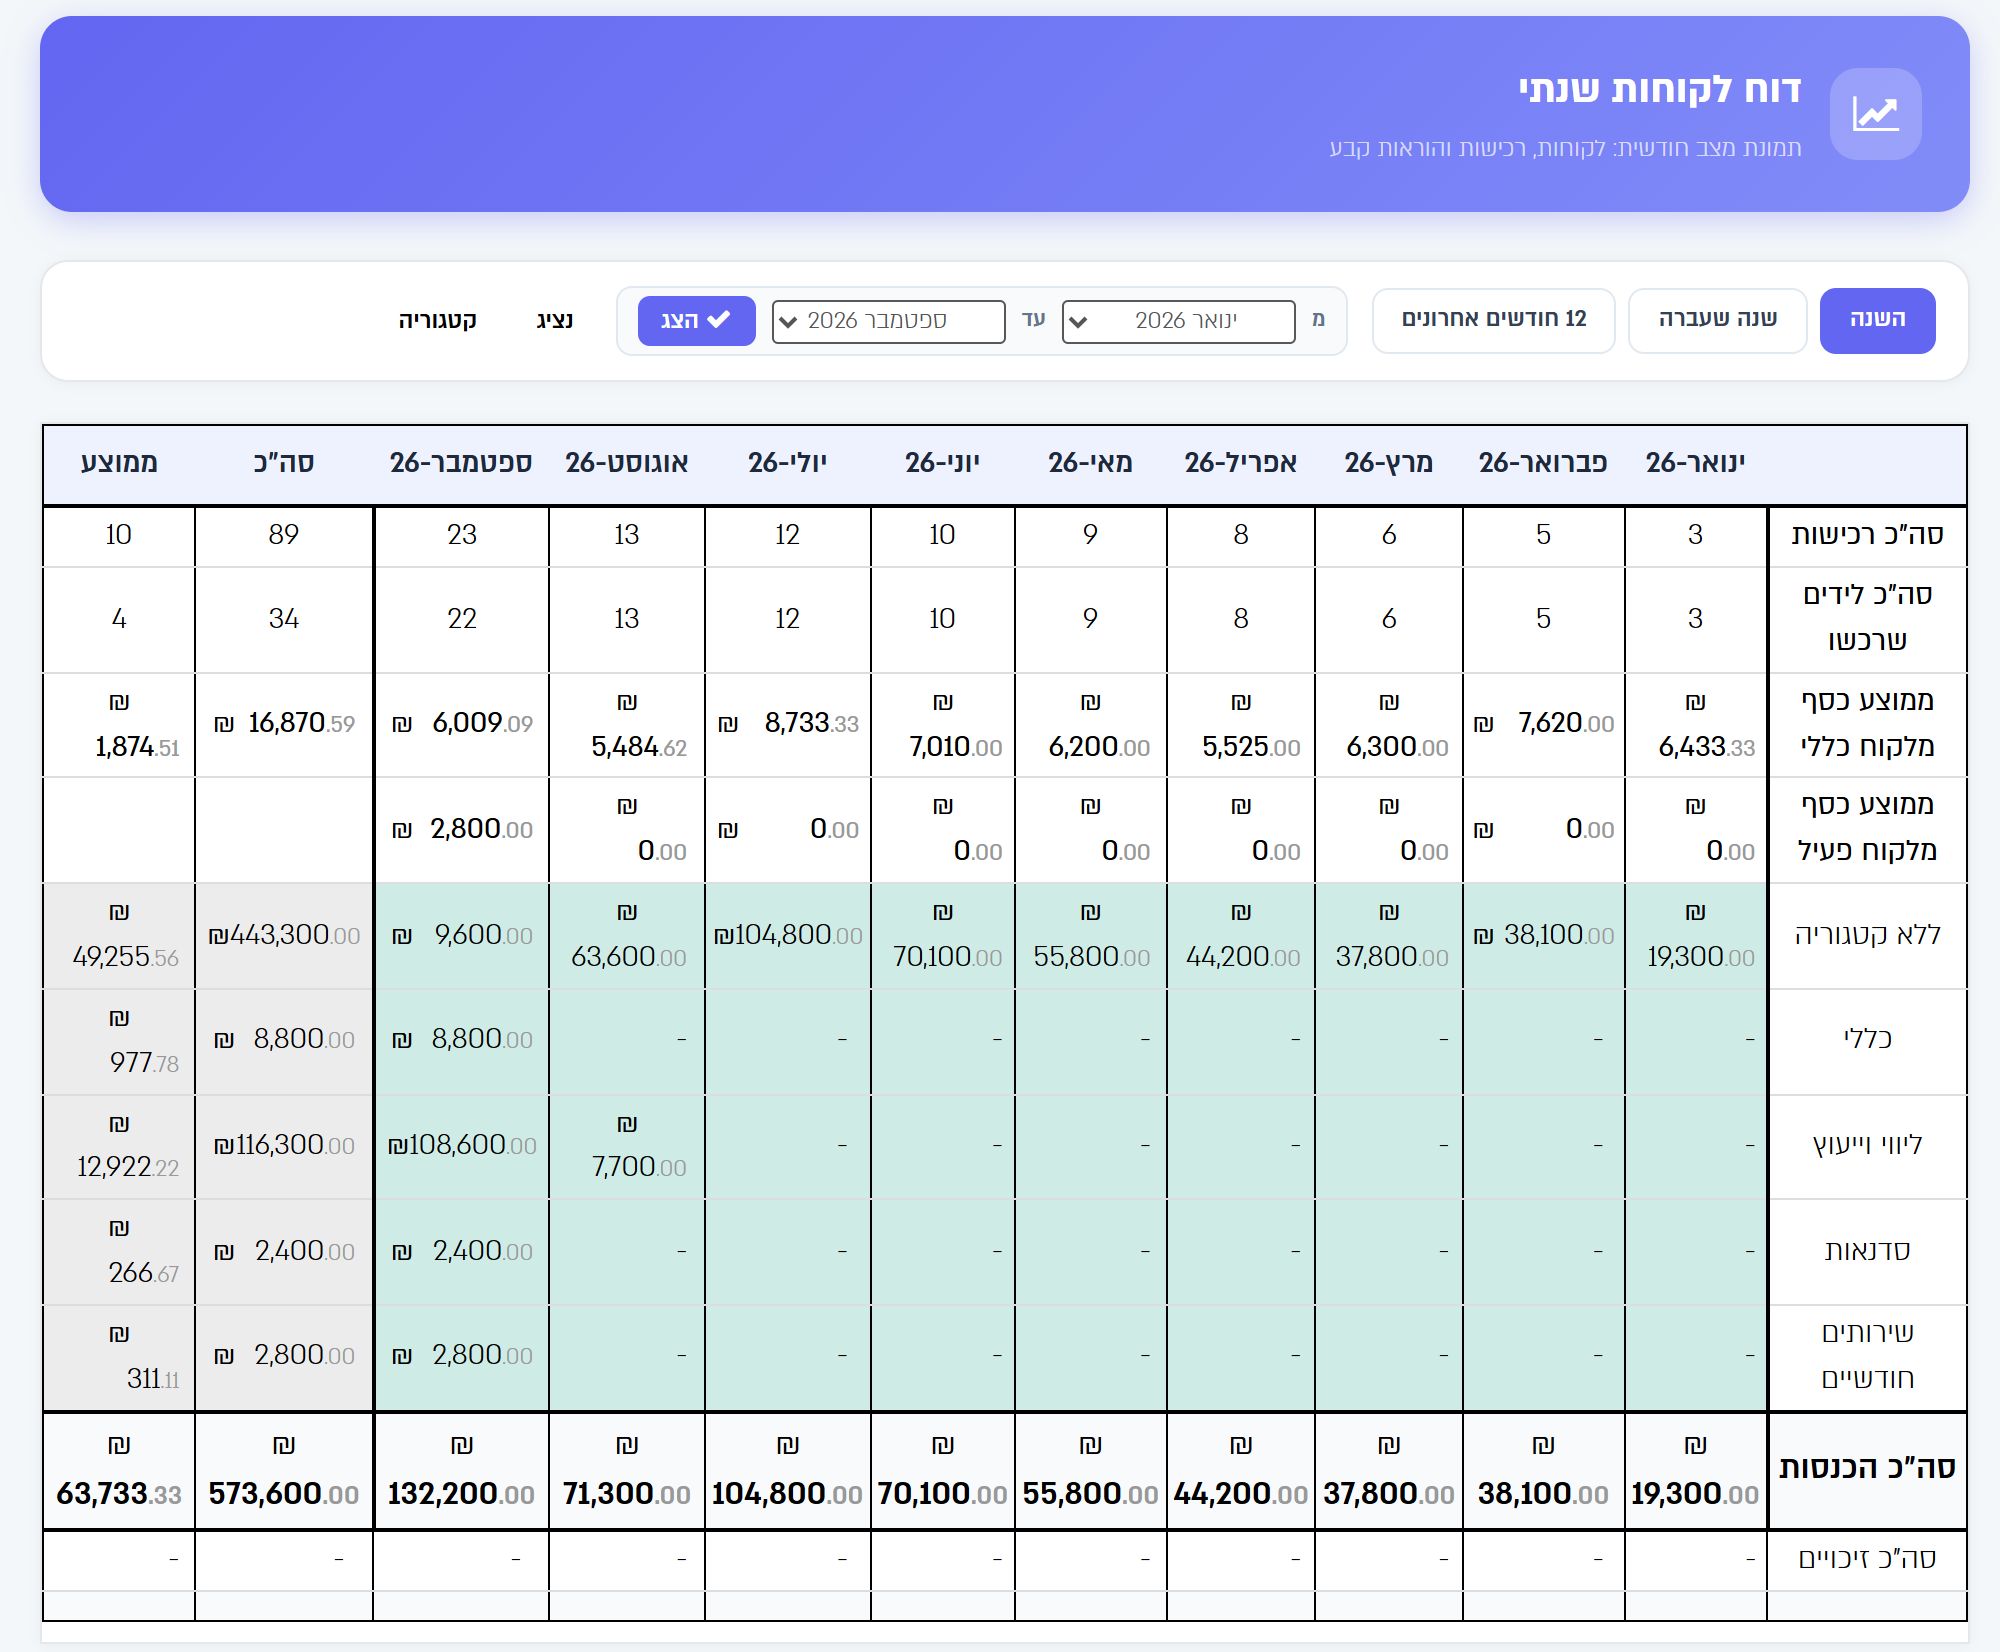Click the ממוצע column header
The height and width of the screenshot is (1652, 2000).
click(119, 463)
